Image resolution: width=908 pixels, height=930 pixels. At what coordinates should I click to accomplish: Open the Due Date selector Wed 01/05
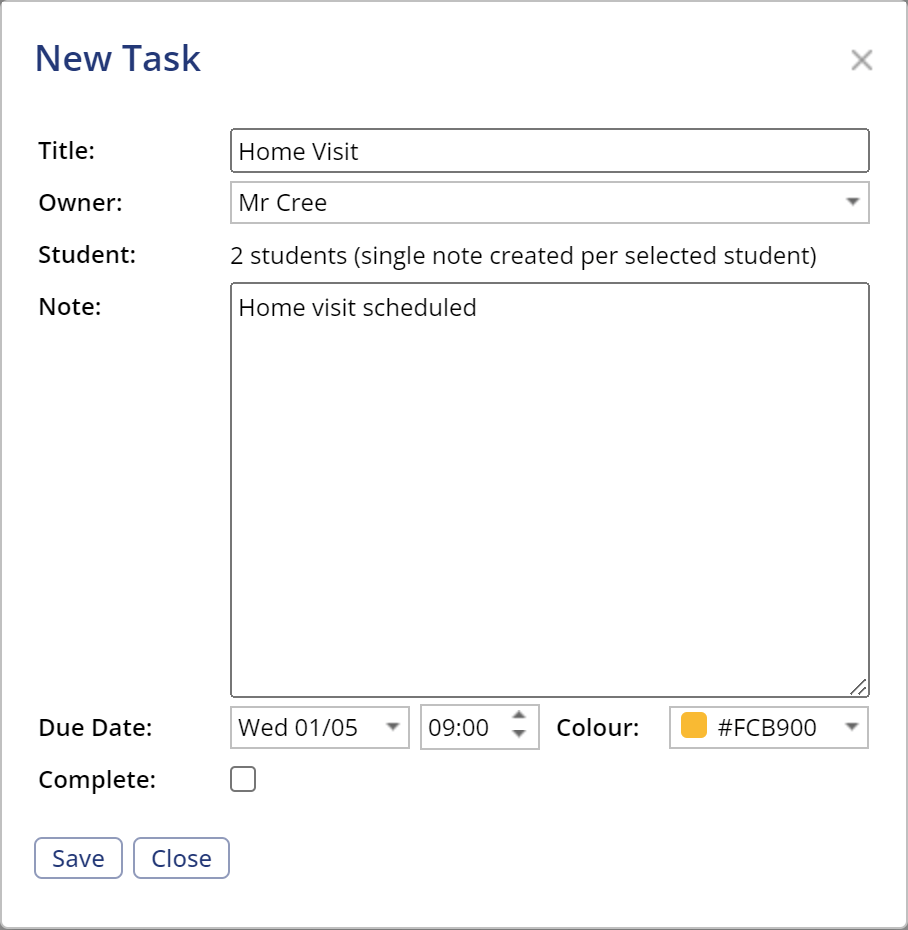305,727
